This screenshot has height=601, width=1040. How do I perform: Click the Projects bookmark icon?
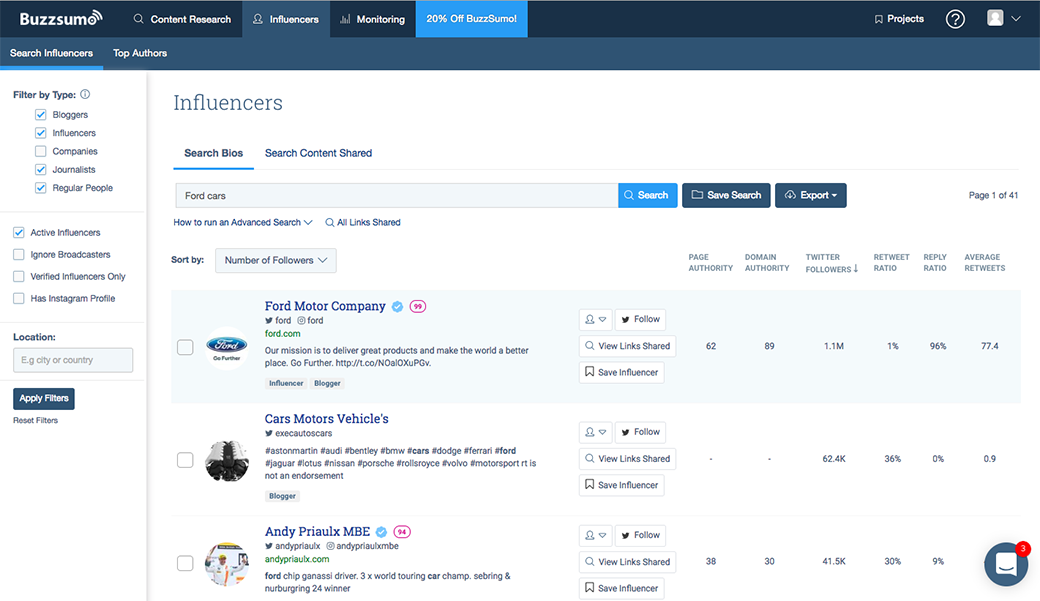tap(879, 18)
